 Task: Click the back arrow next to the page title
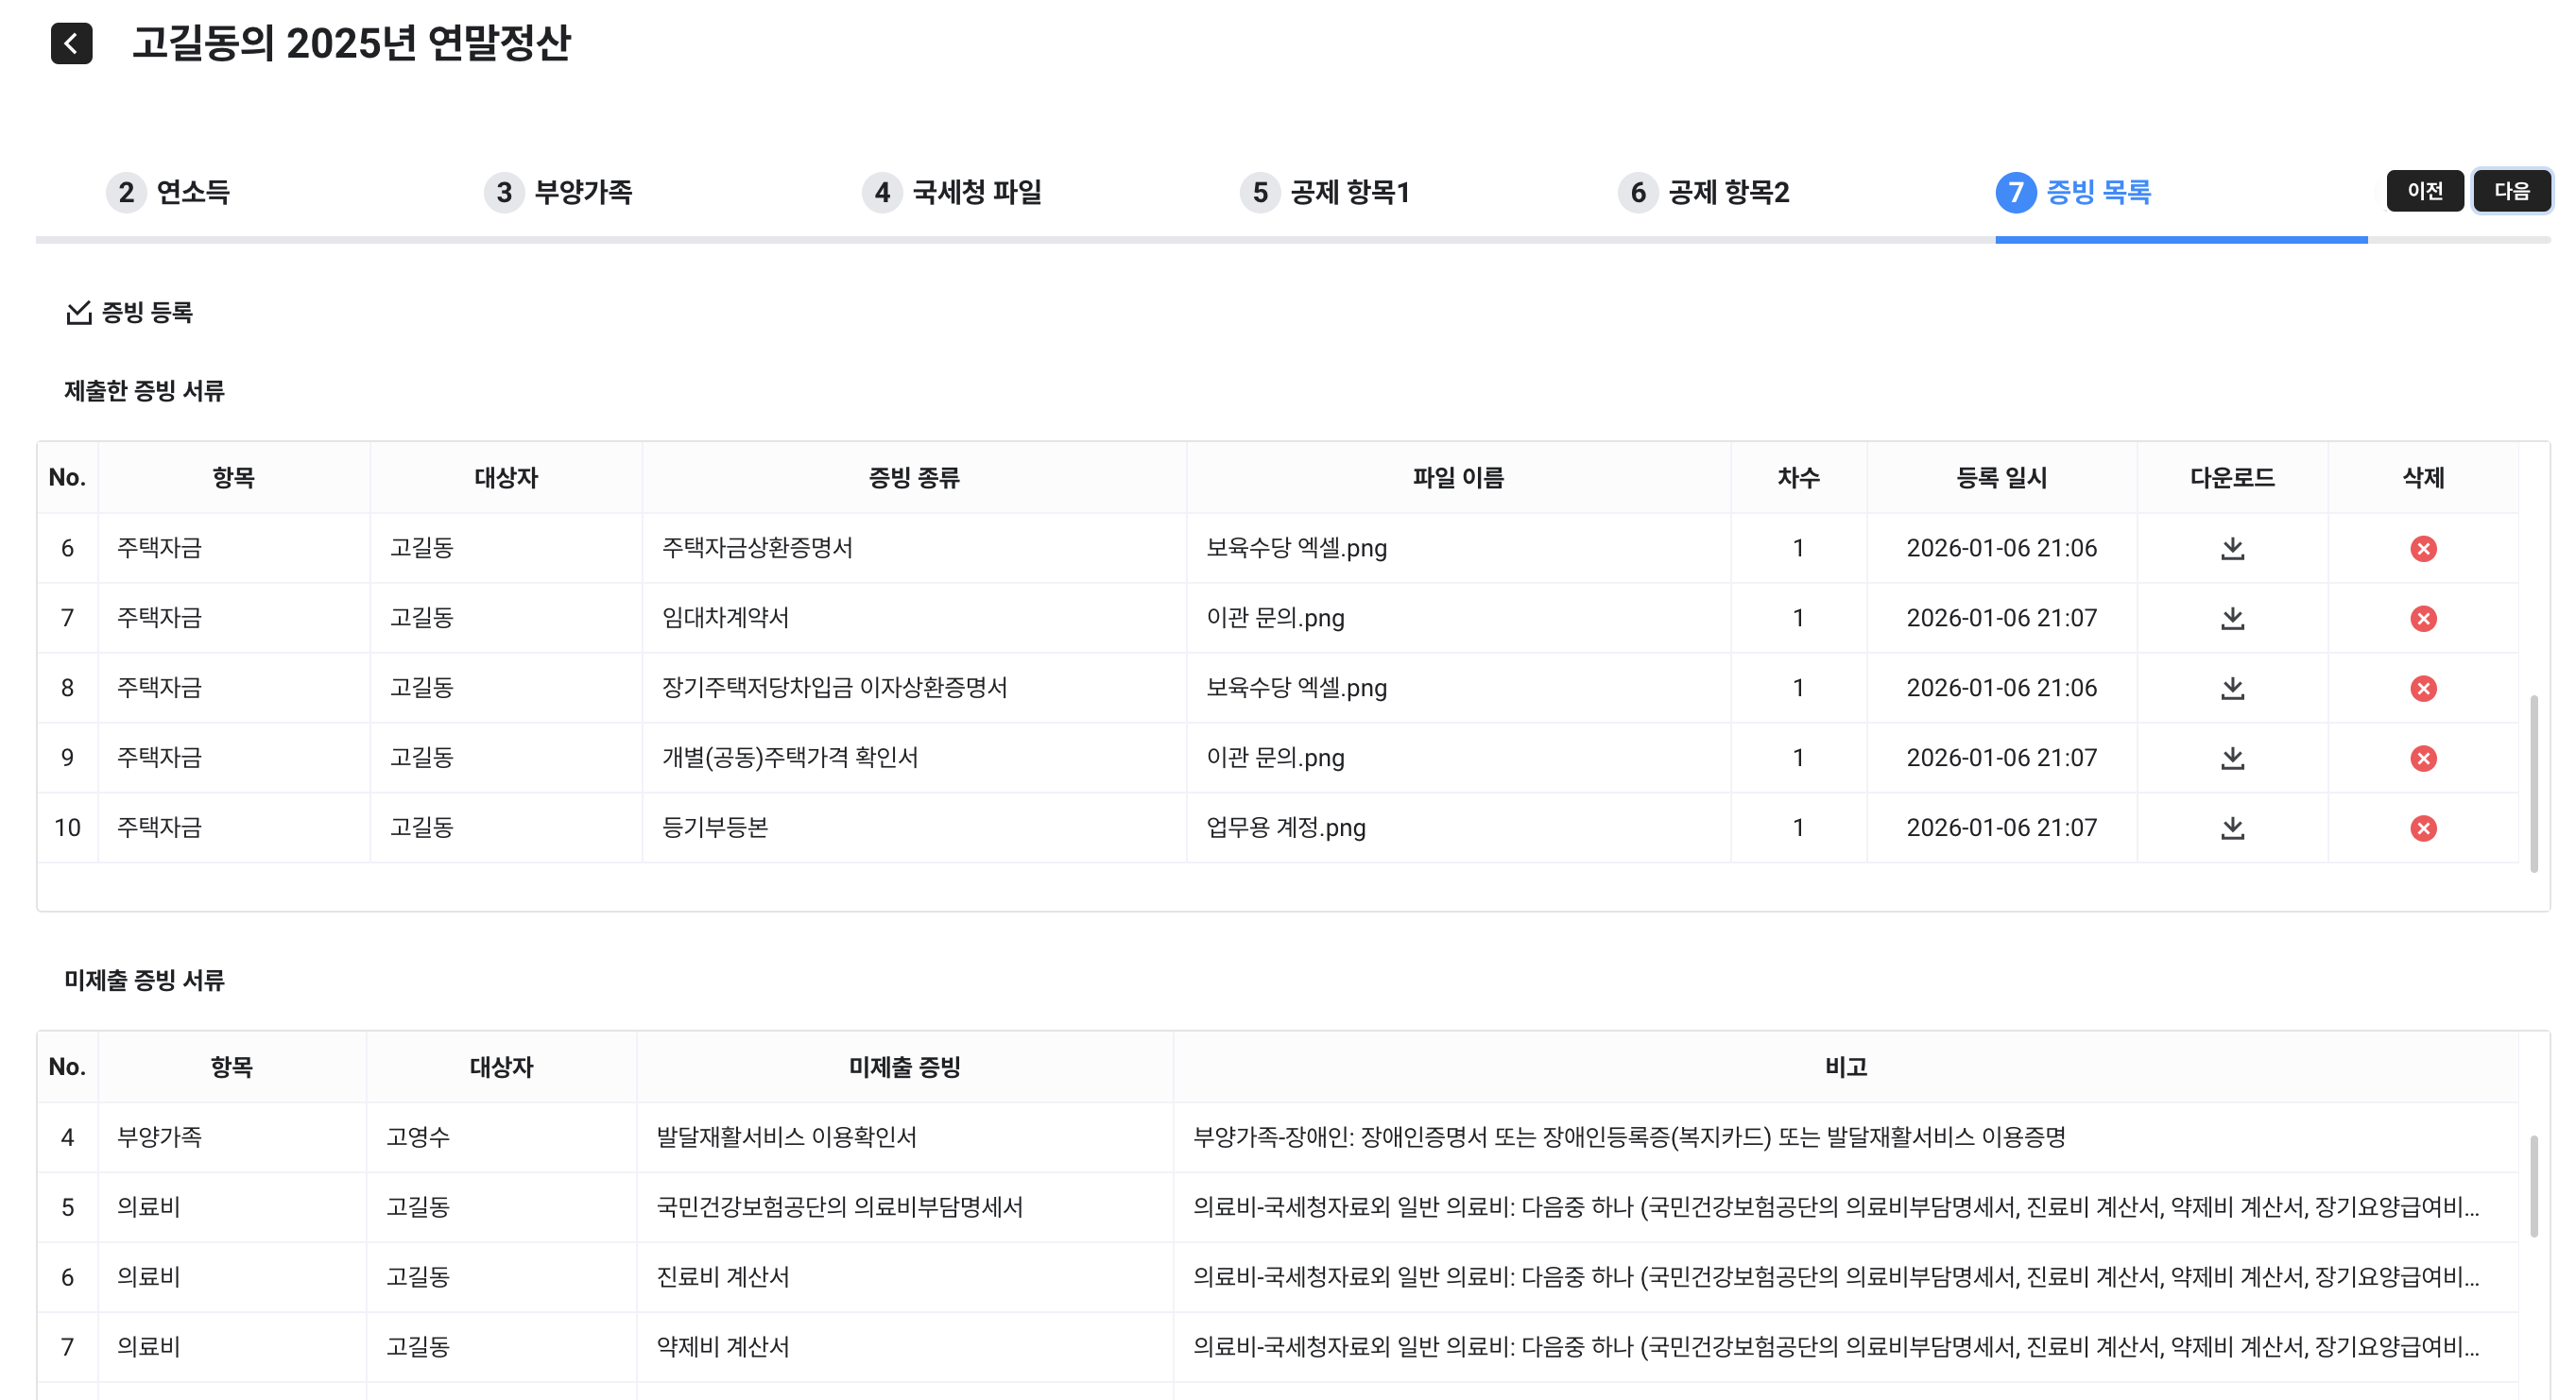point(71,43)
